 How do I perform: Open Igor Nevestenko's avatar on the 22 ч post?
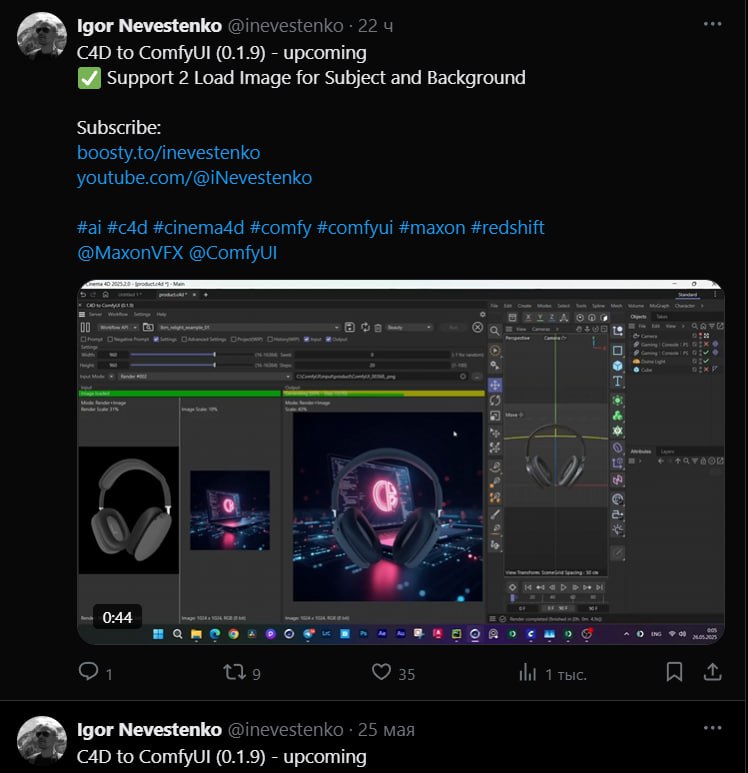click(42, 36)
